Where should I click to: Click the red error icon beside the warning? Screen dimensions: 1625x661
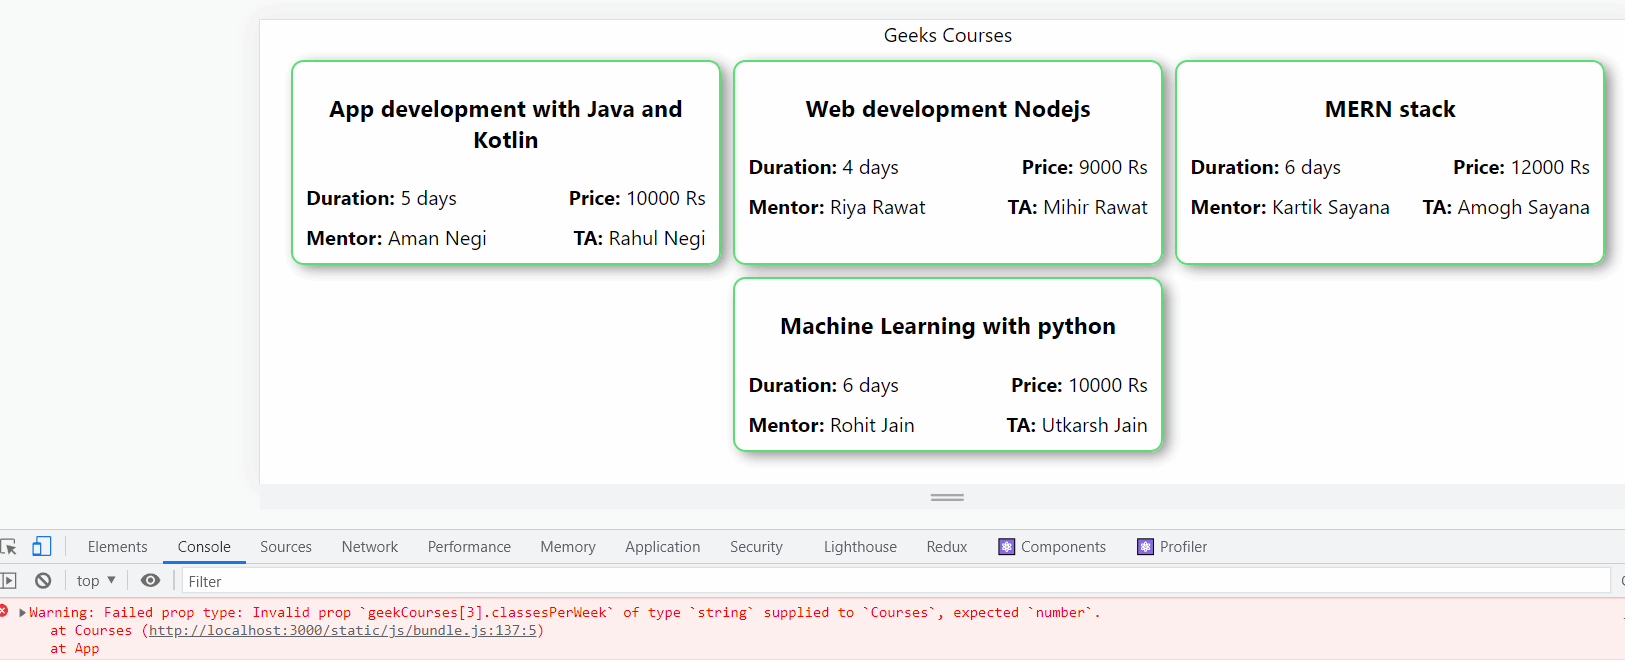pyautogui.click(x=4, y=612)
